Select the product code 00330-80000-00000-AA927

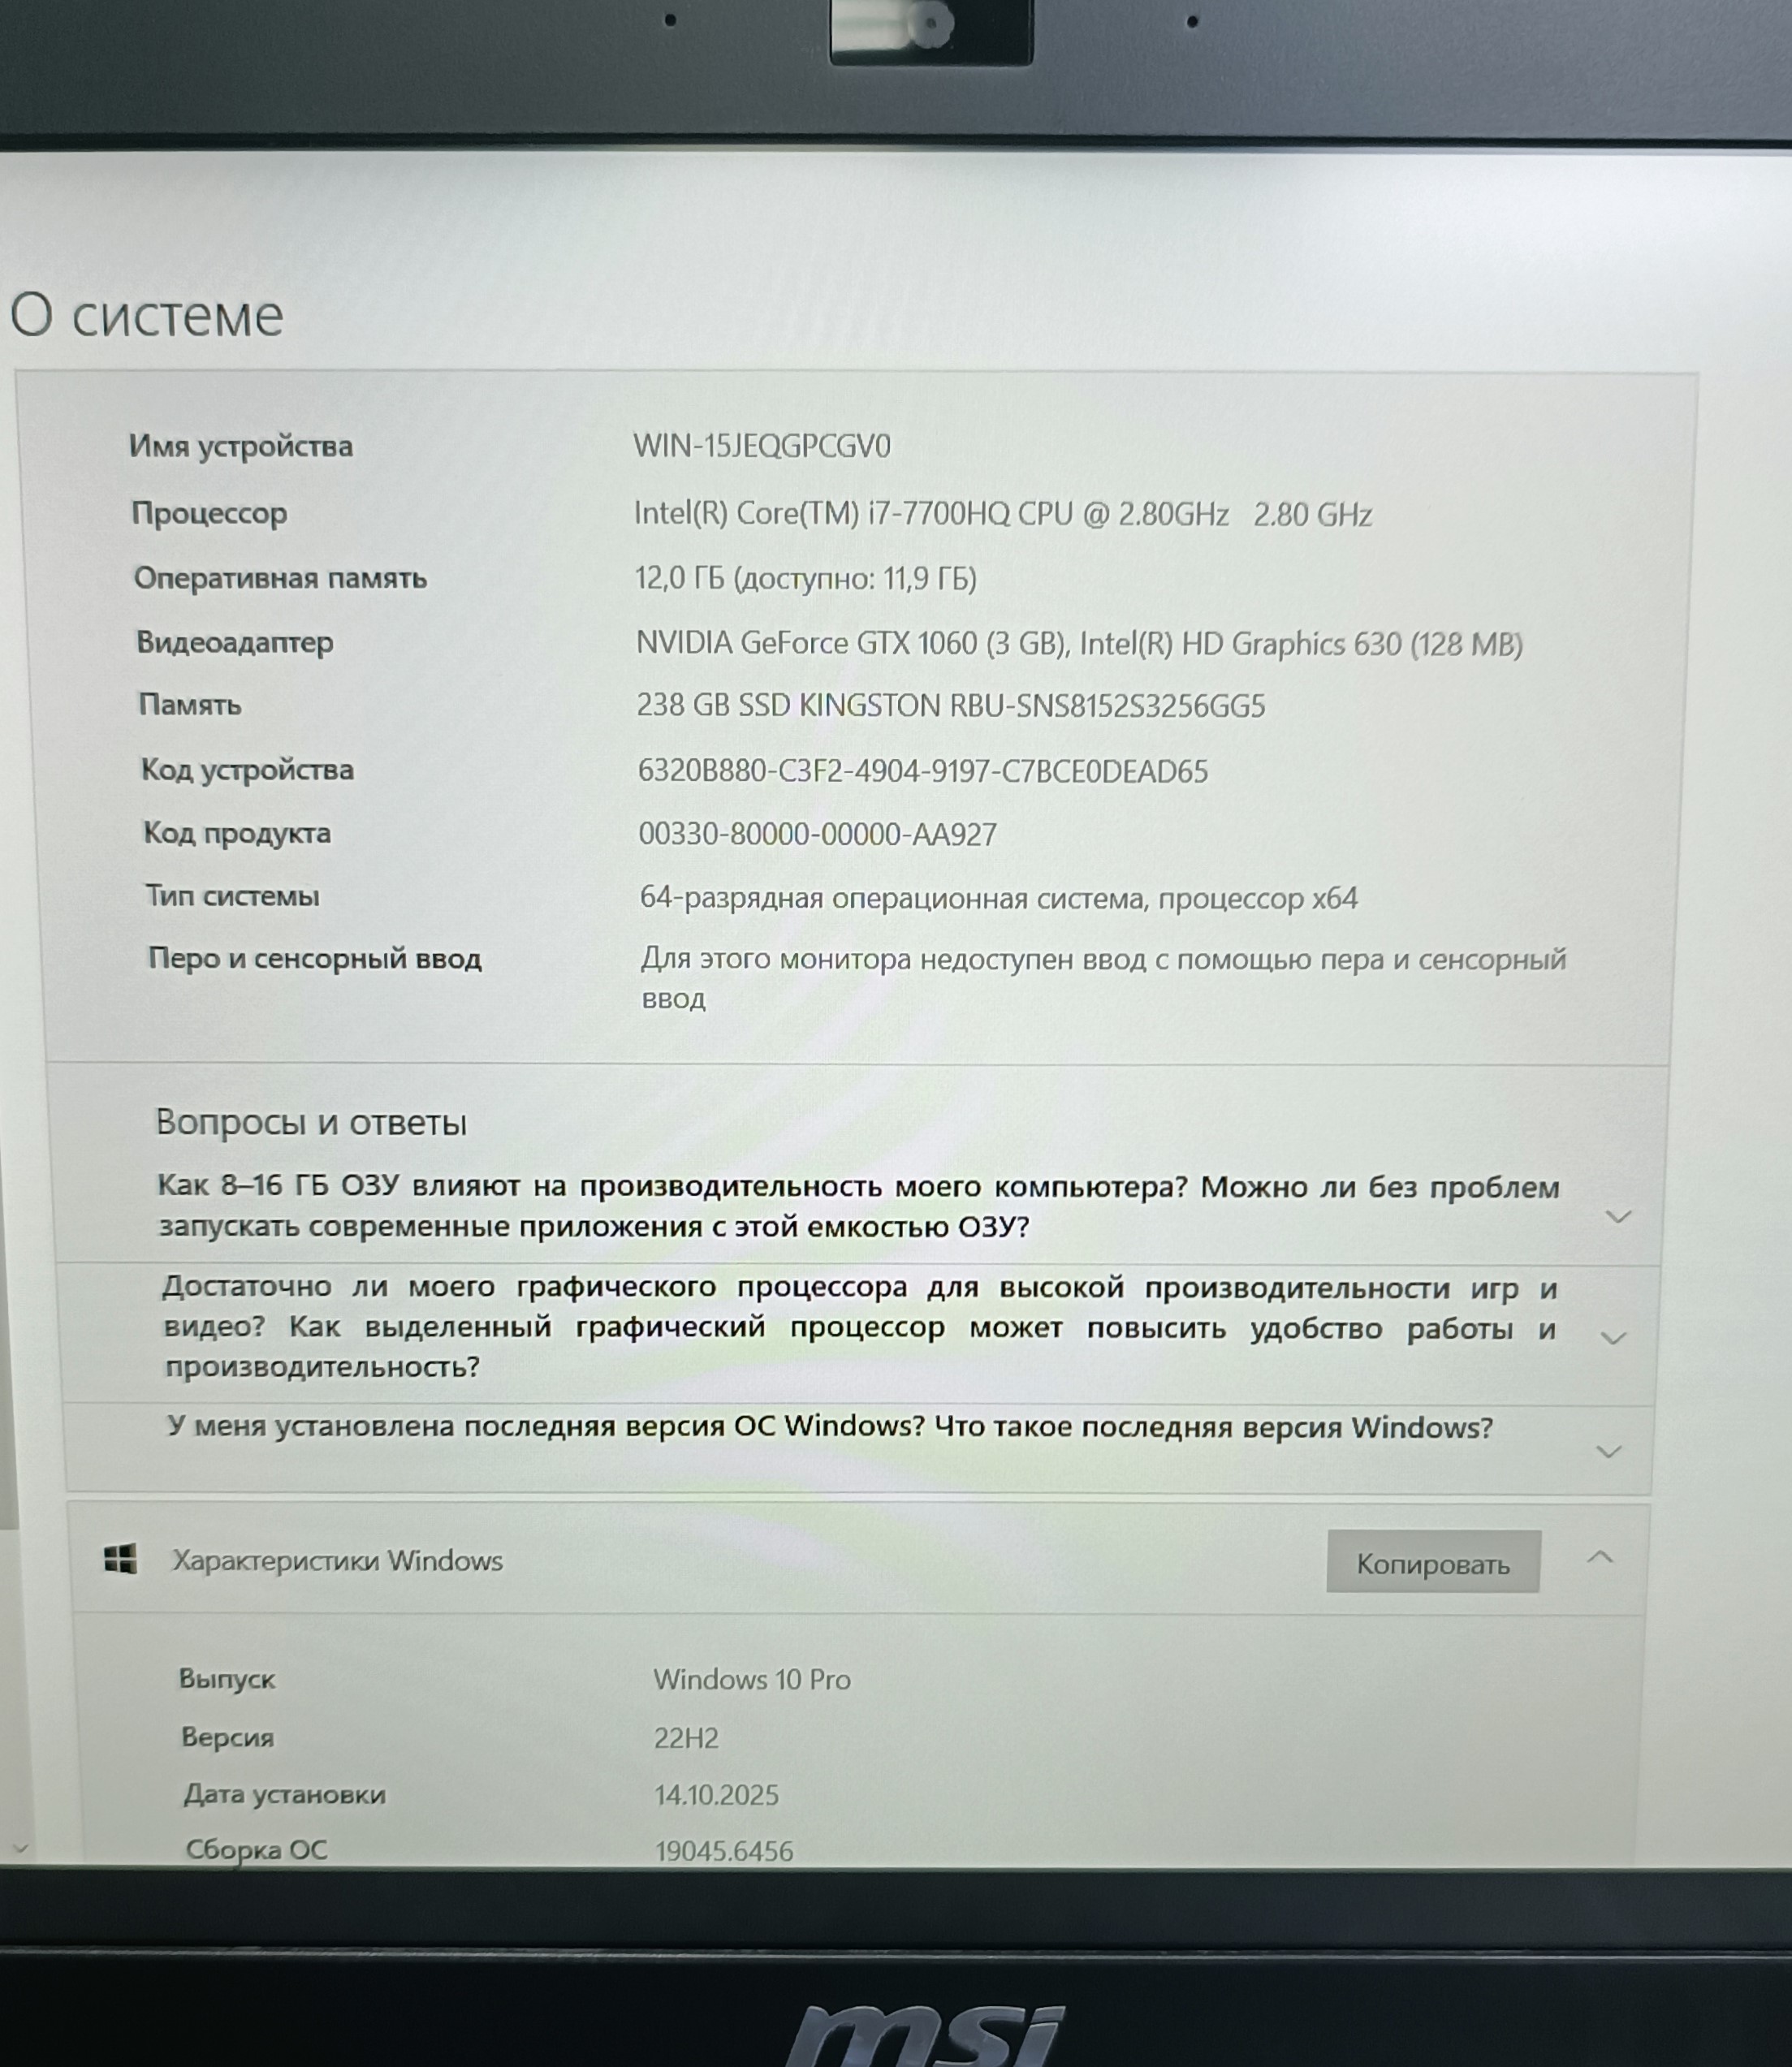(818, 834)
